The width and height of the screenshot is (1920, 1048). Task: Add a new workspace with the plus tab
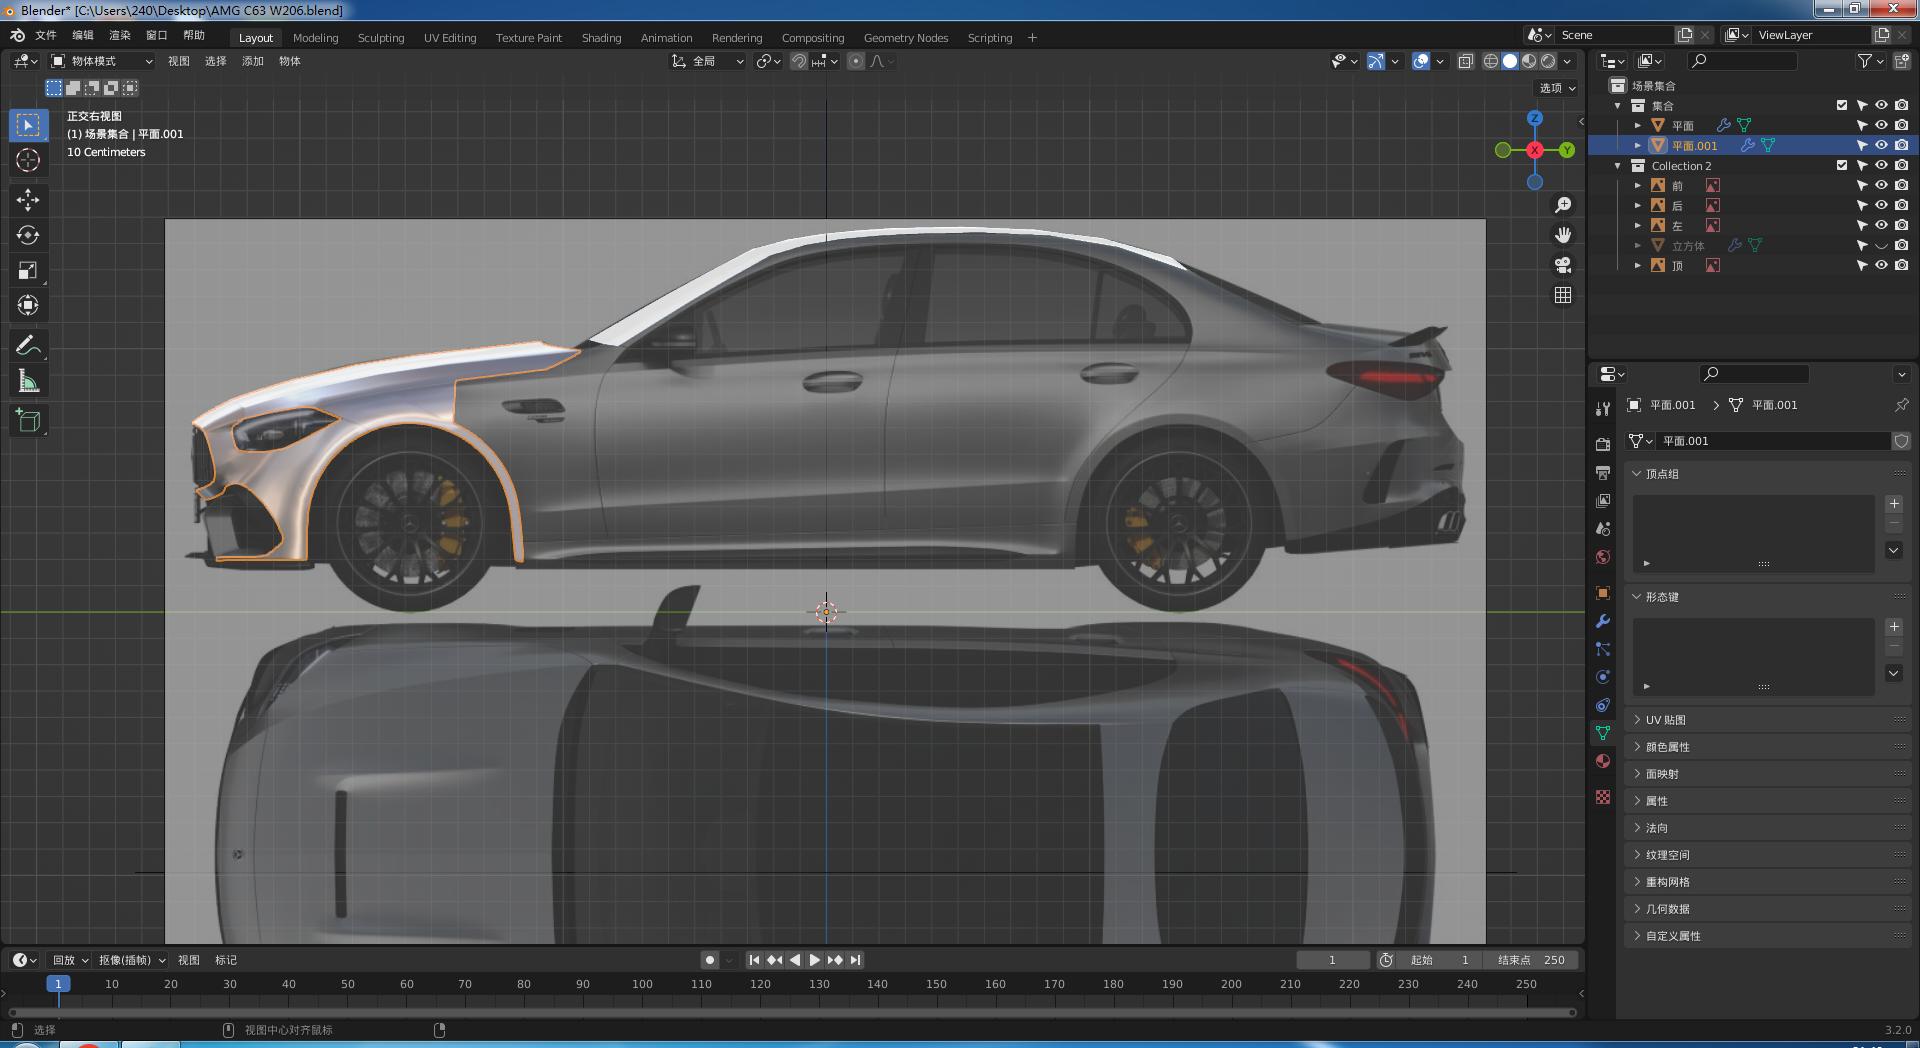point(1032,38)
